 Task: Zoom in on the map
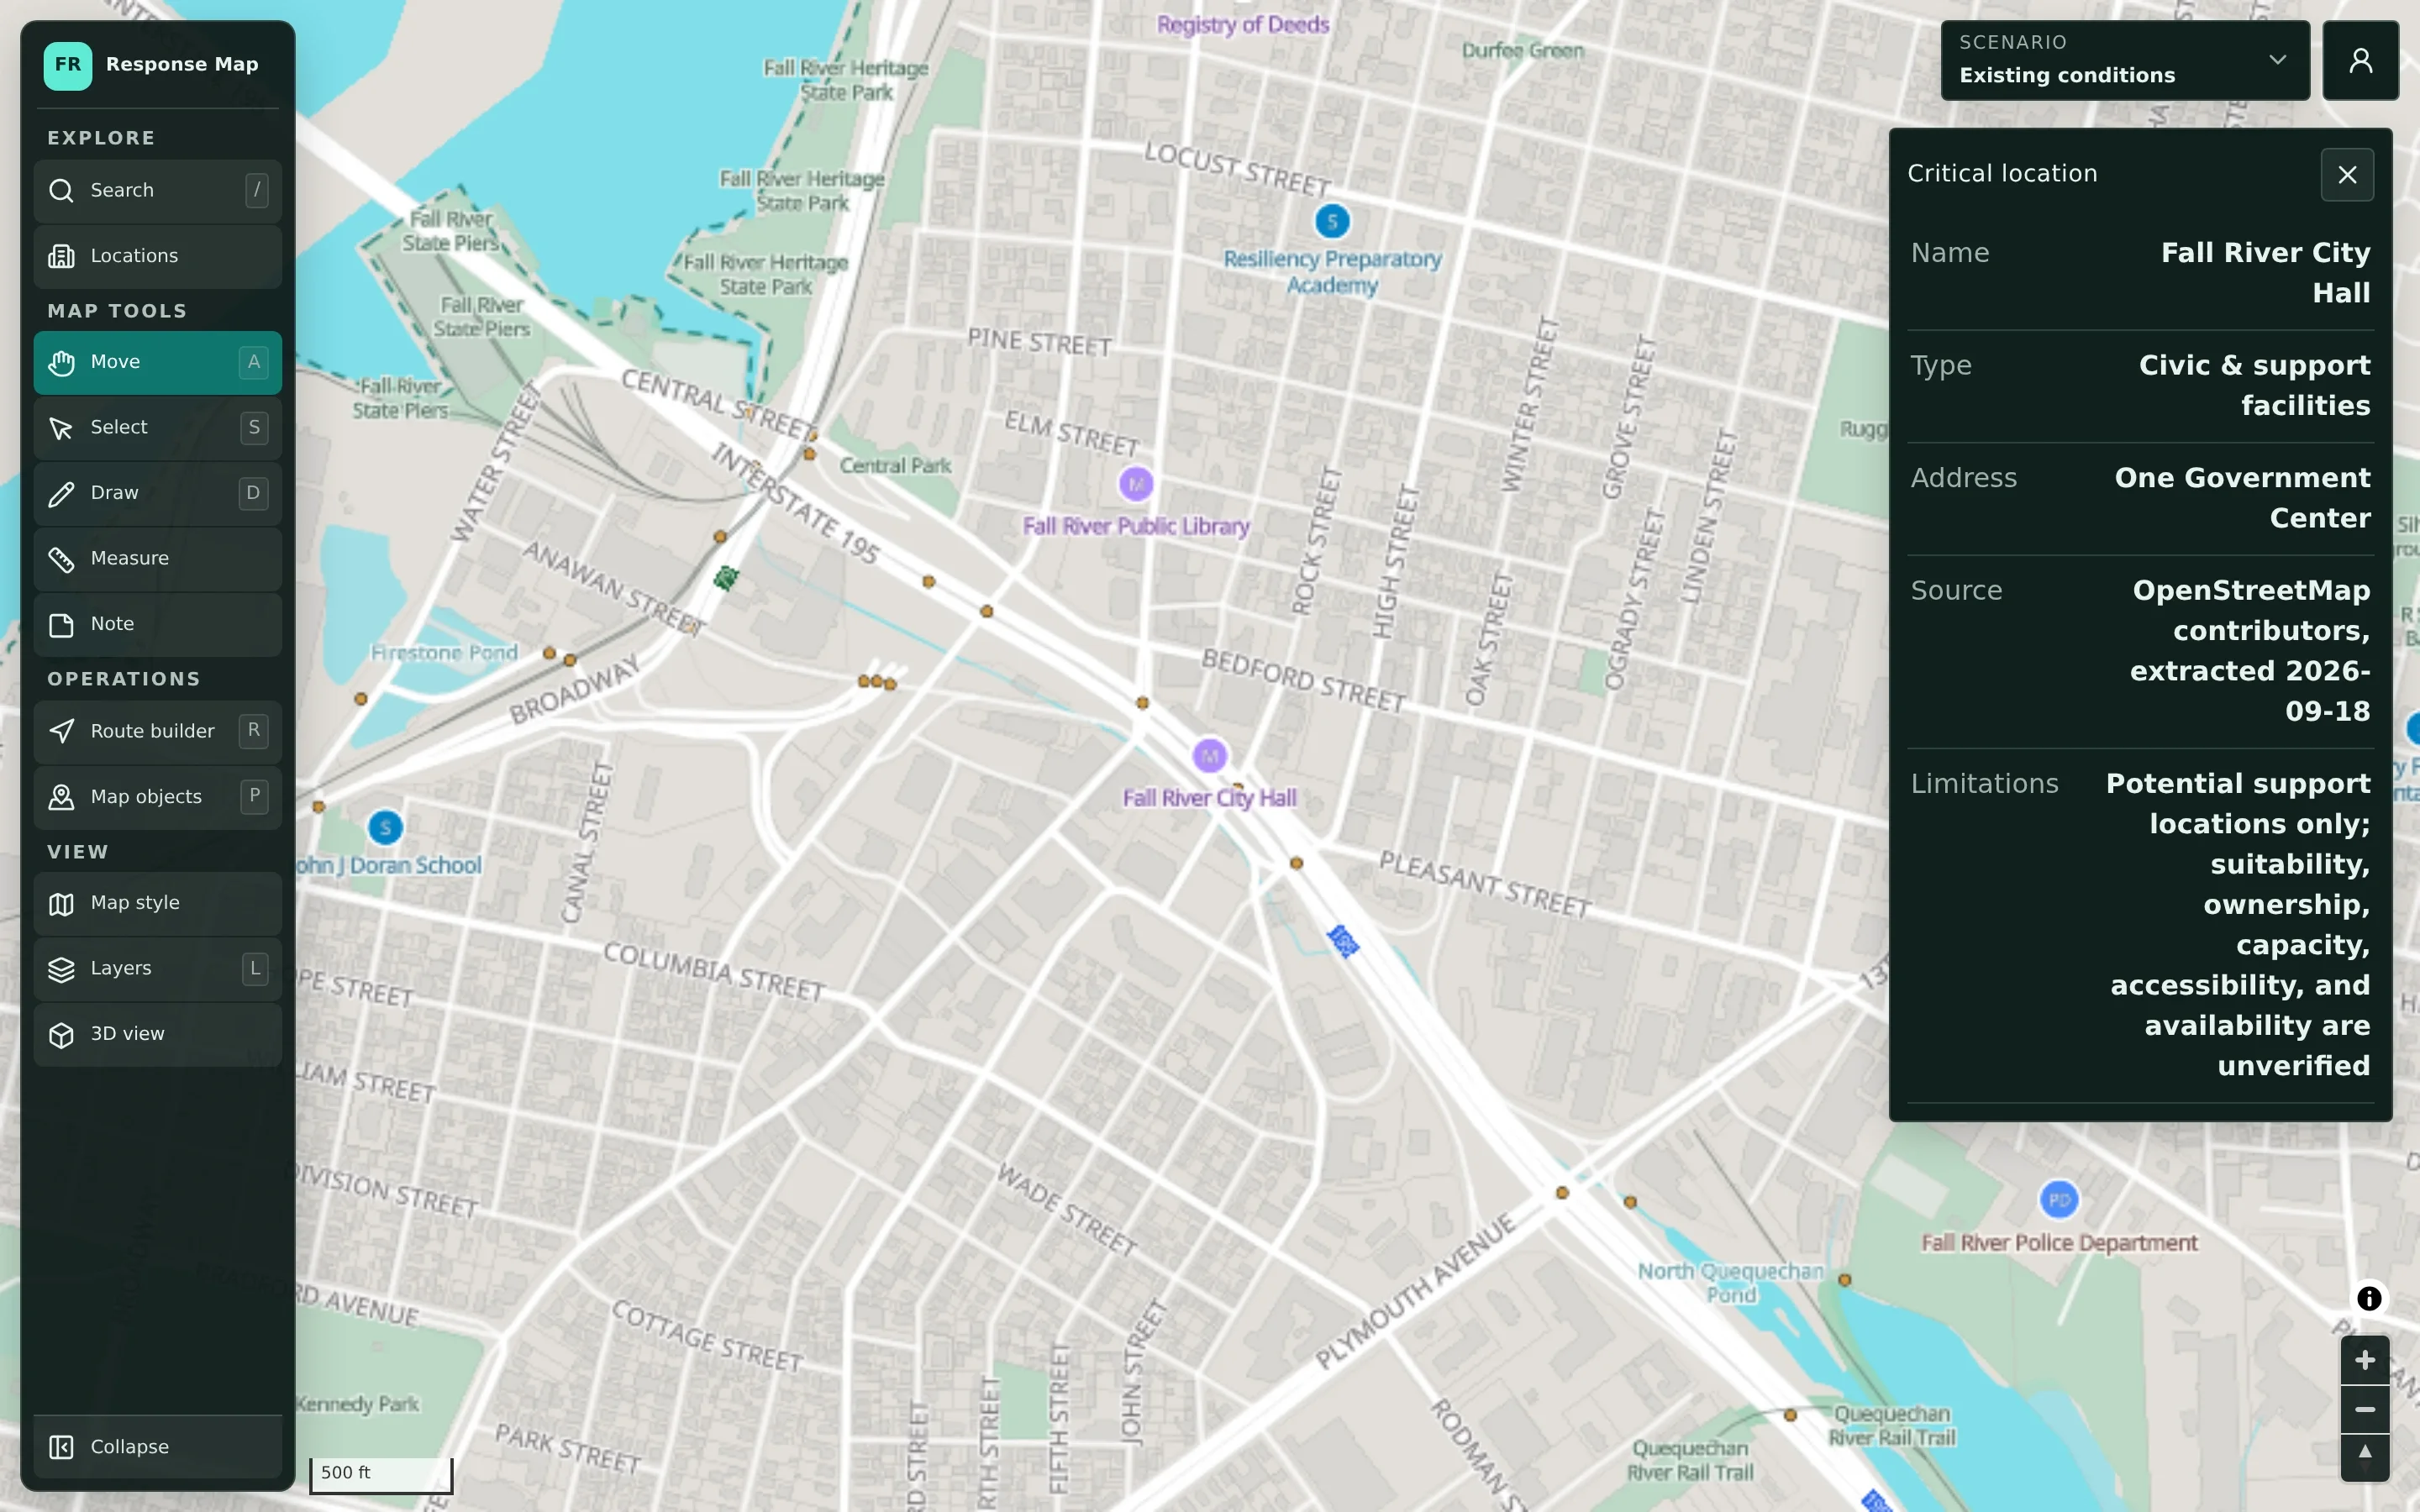tap(2365, 1360)
